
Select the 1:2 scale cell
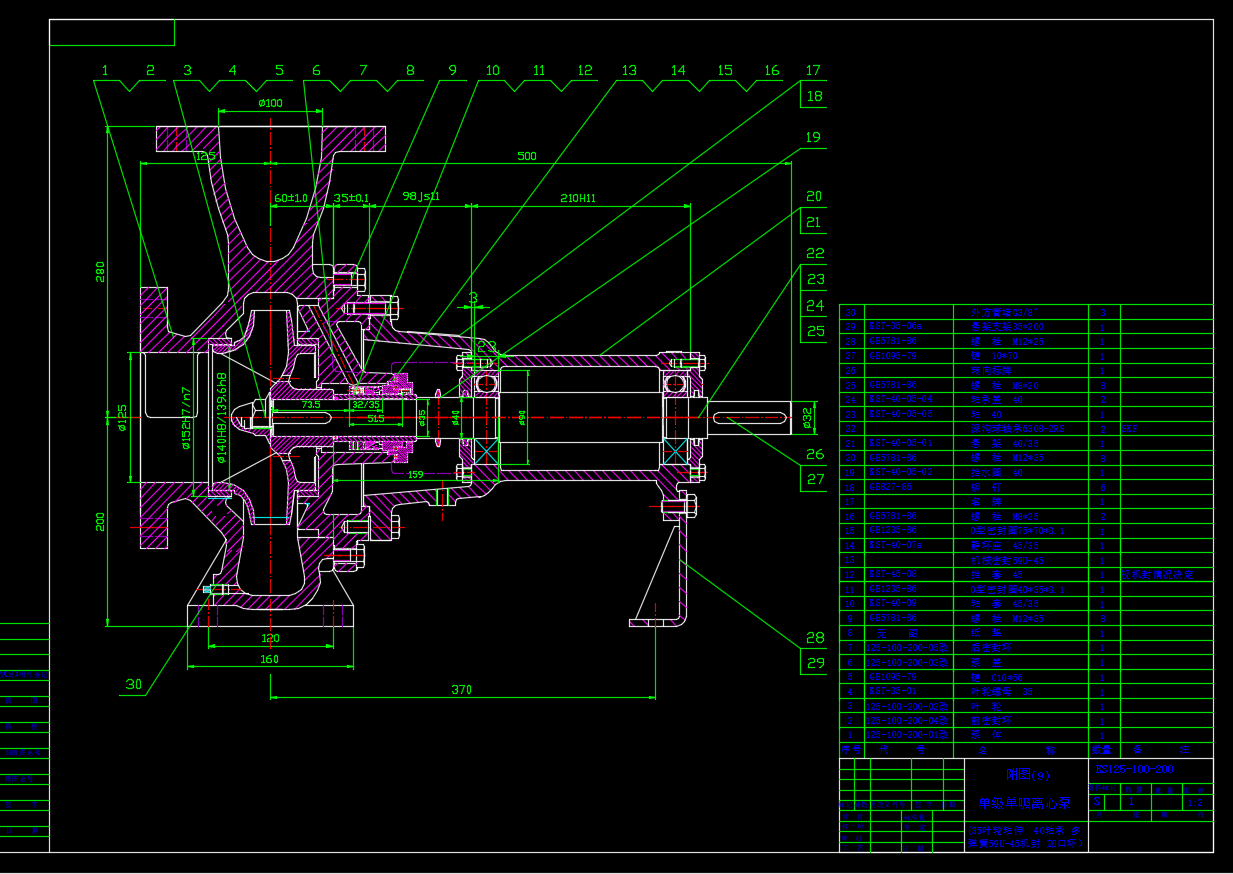coord(1194,801)
